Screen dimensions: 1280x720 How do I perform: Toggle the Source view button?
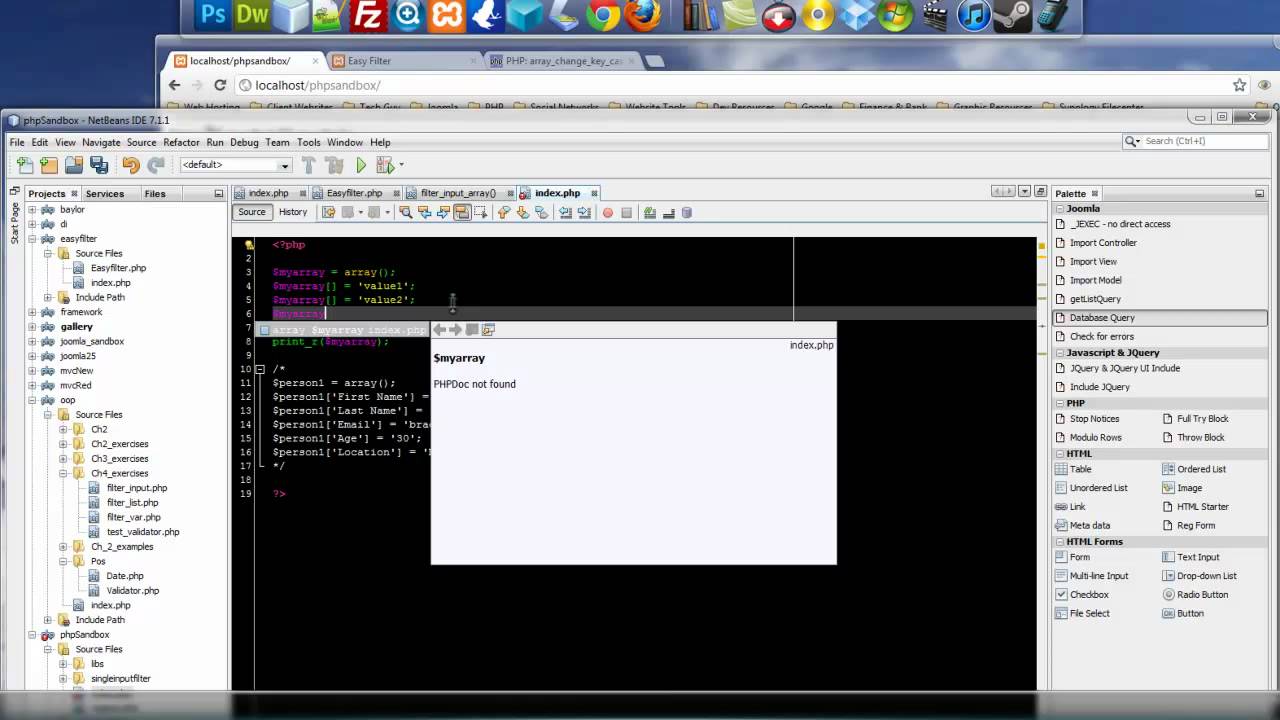252,212
